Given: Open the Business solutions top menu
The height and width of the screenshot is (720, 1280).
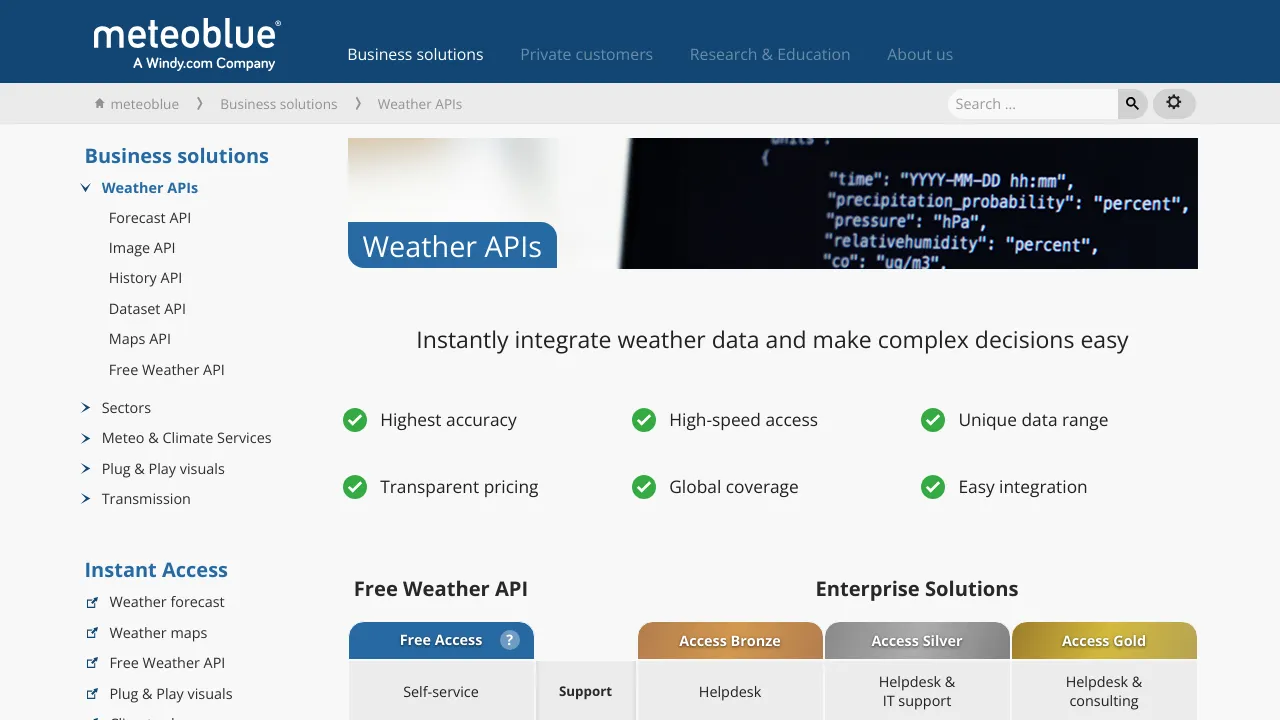Looking at the screenshot, I should (415, 55).
